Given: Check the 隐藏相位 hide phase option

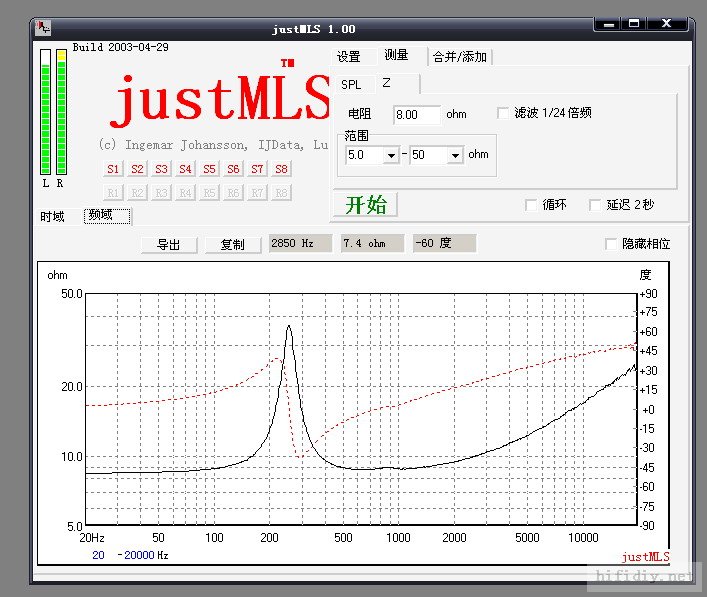Looking at the screenshot, I should pyautogui.click(x=611, y=244).
